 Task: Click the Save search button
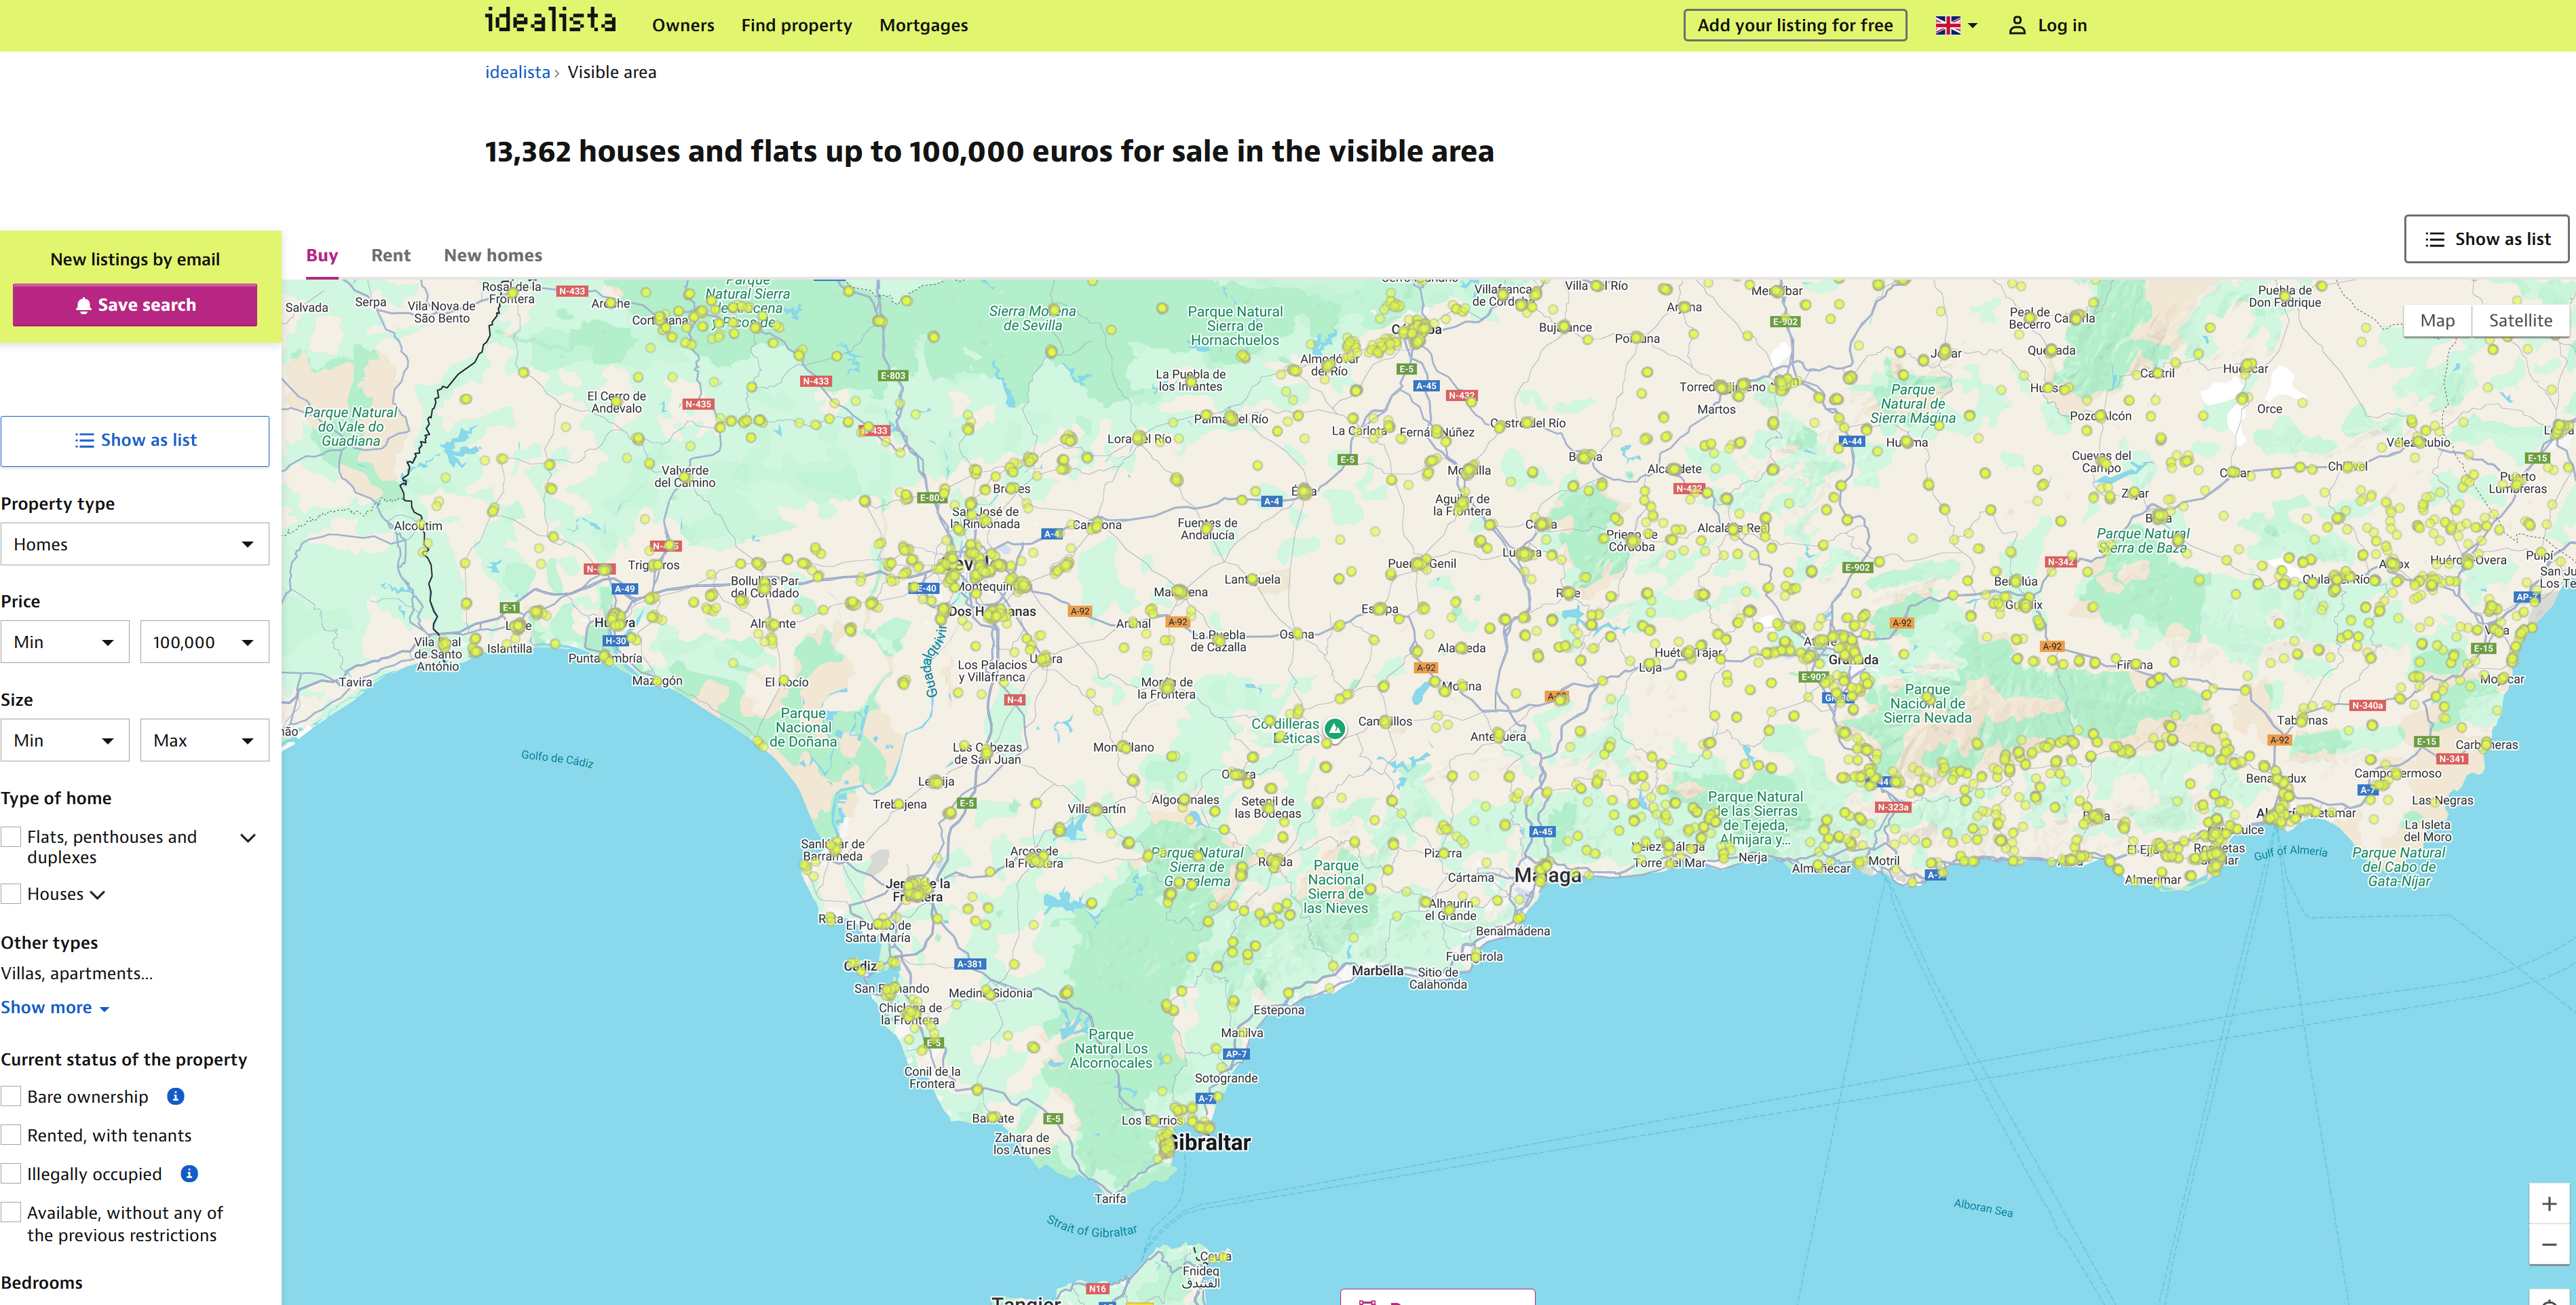[x=135, y=305]
